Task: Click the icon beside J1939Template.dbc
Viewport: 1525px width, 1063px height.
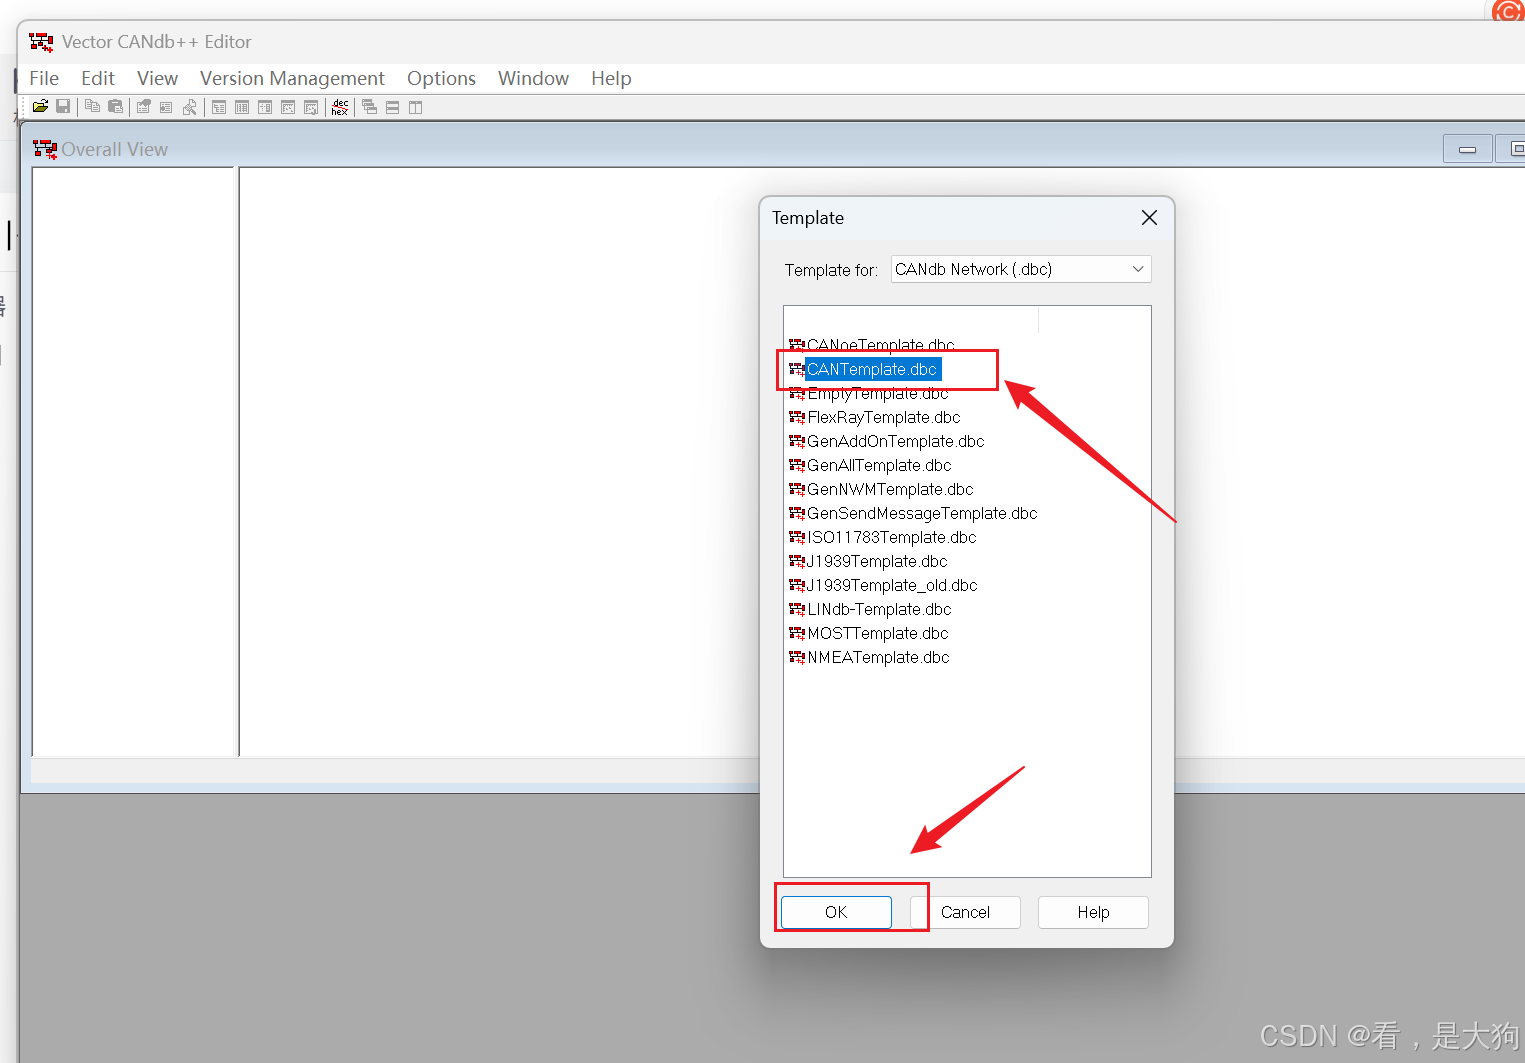Action: click(797, 561)
